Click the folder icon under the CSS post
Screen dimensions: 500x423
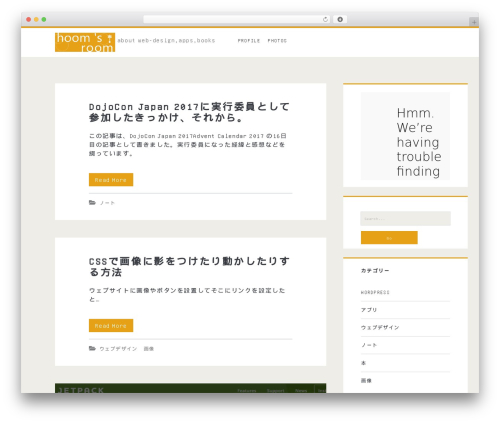click(92, 349)
